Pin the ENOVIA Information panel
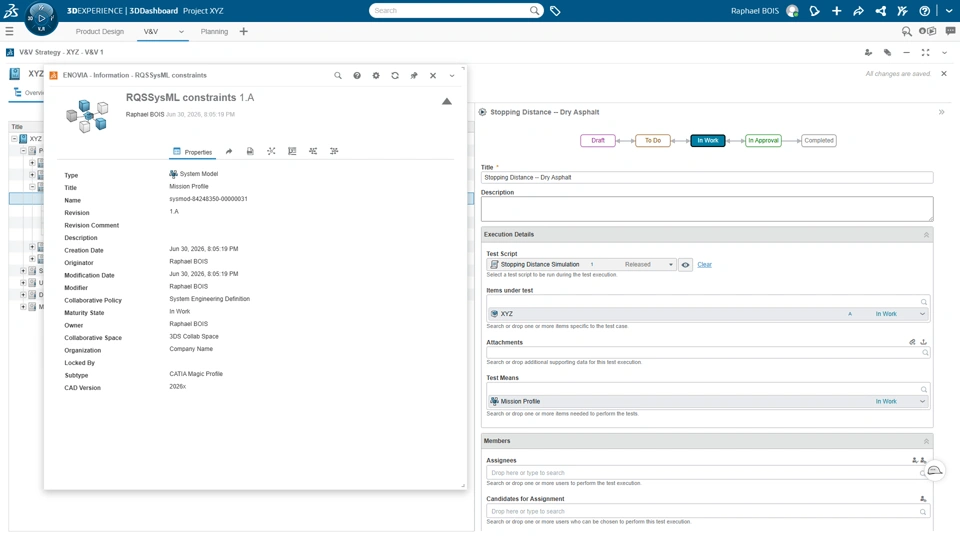960x540 pixels. coord(414,75)
